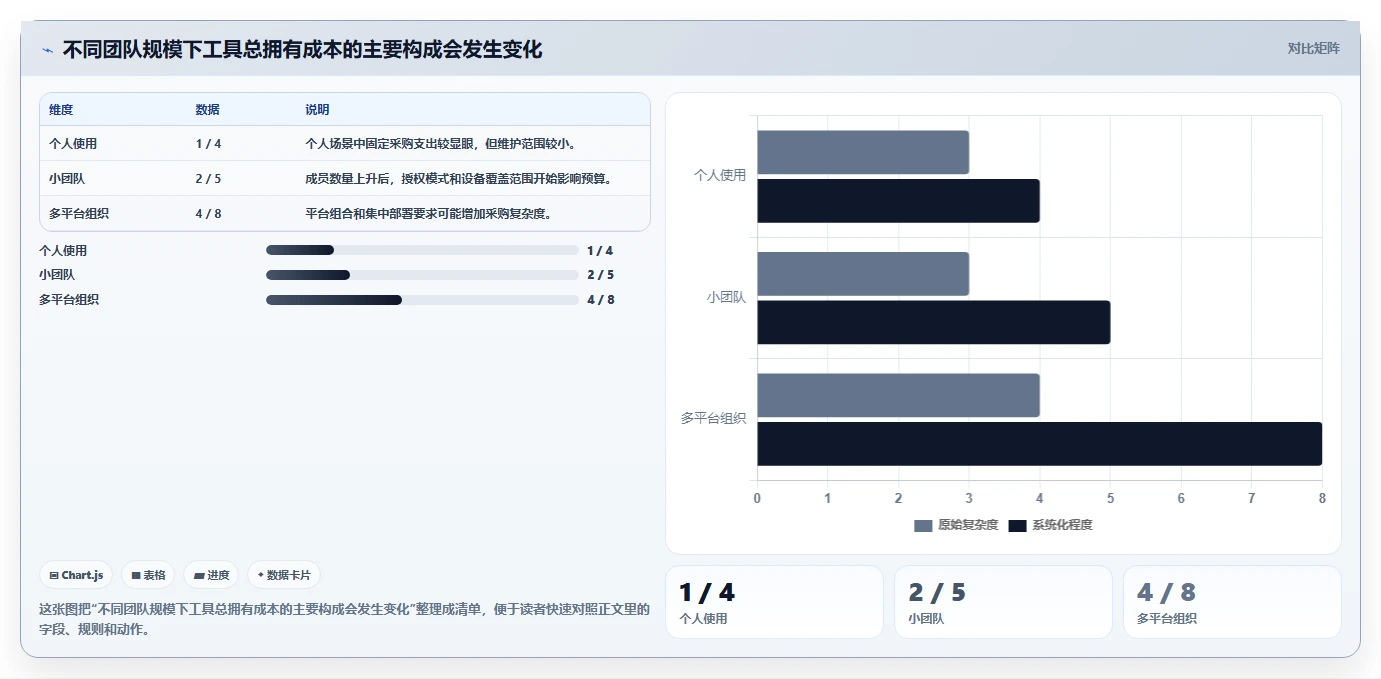
Task: Click the 1 / 4 table cell
Action: click(x=209, y=144)
